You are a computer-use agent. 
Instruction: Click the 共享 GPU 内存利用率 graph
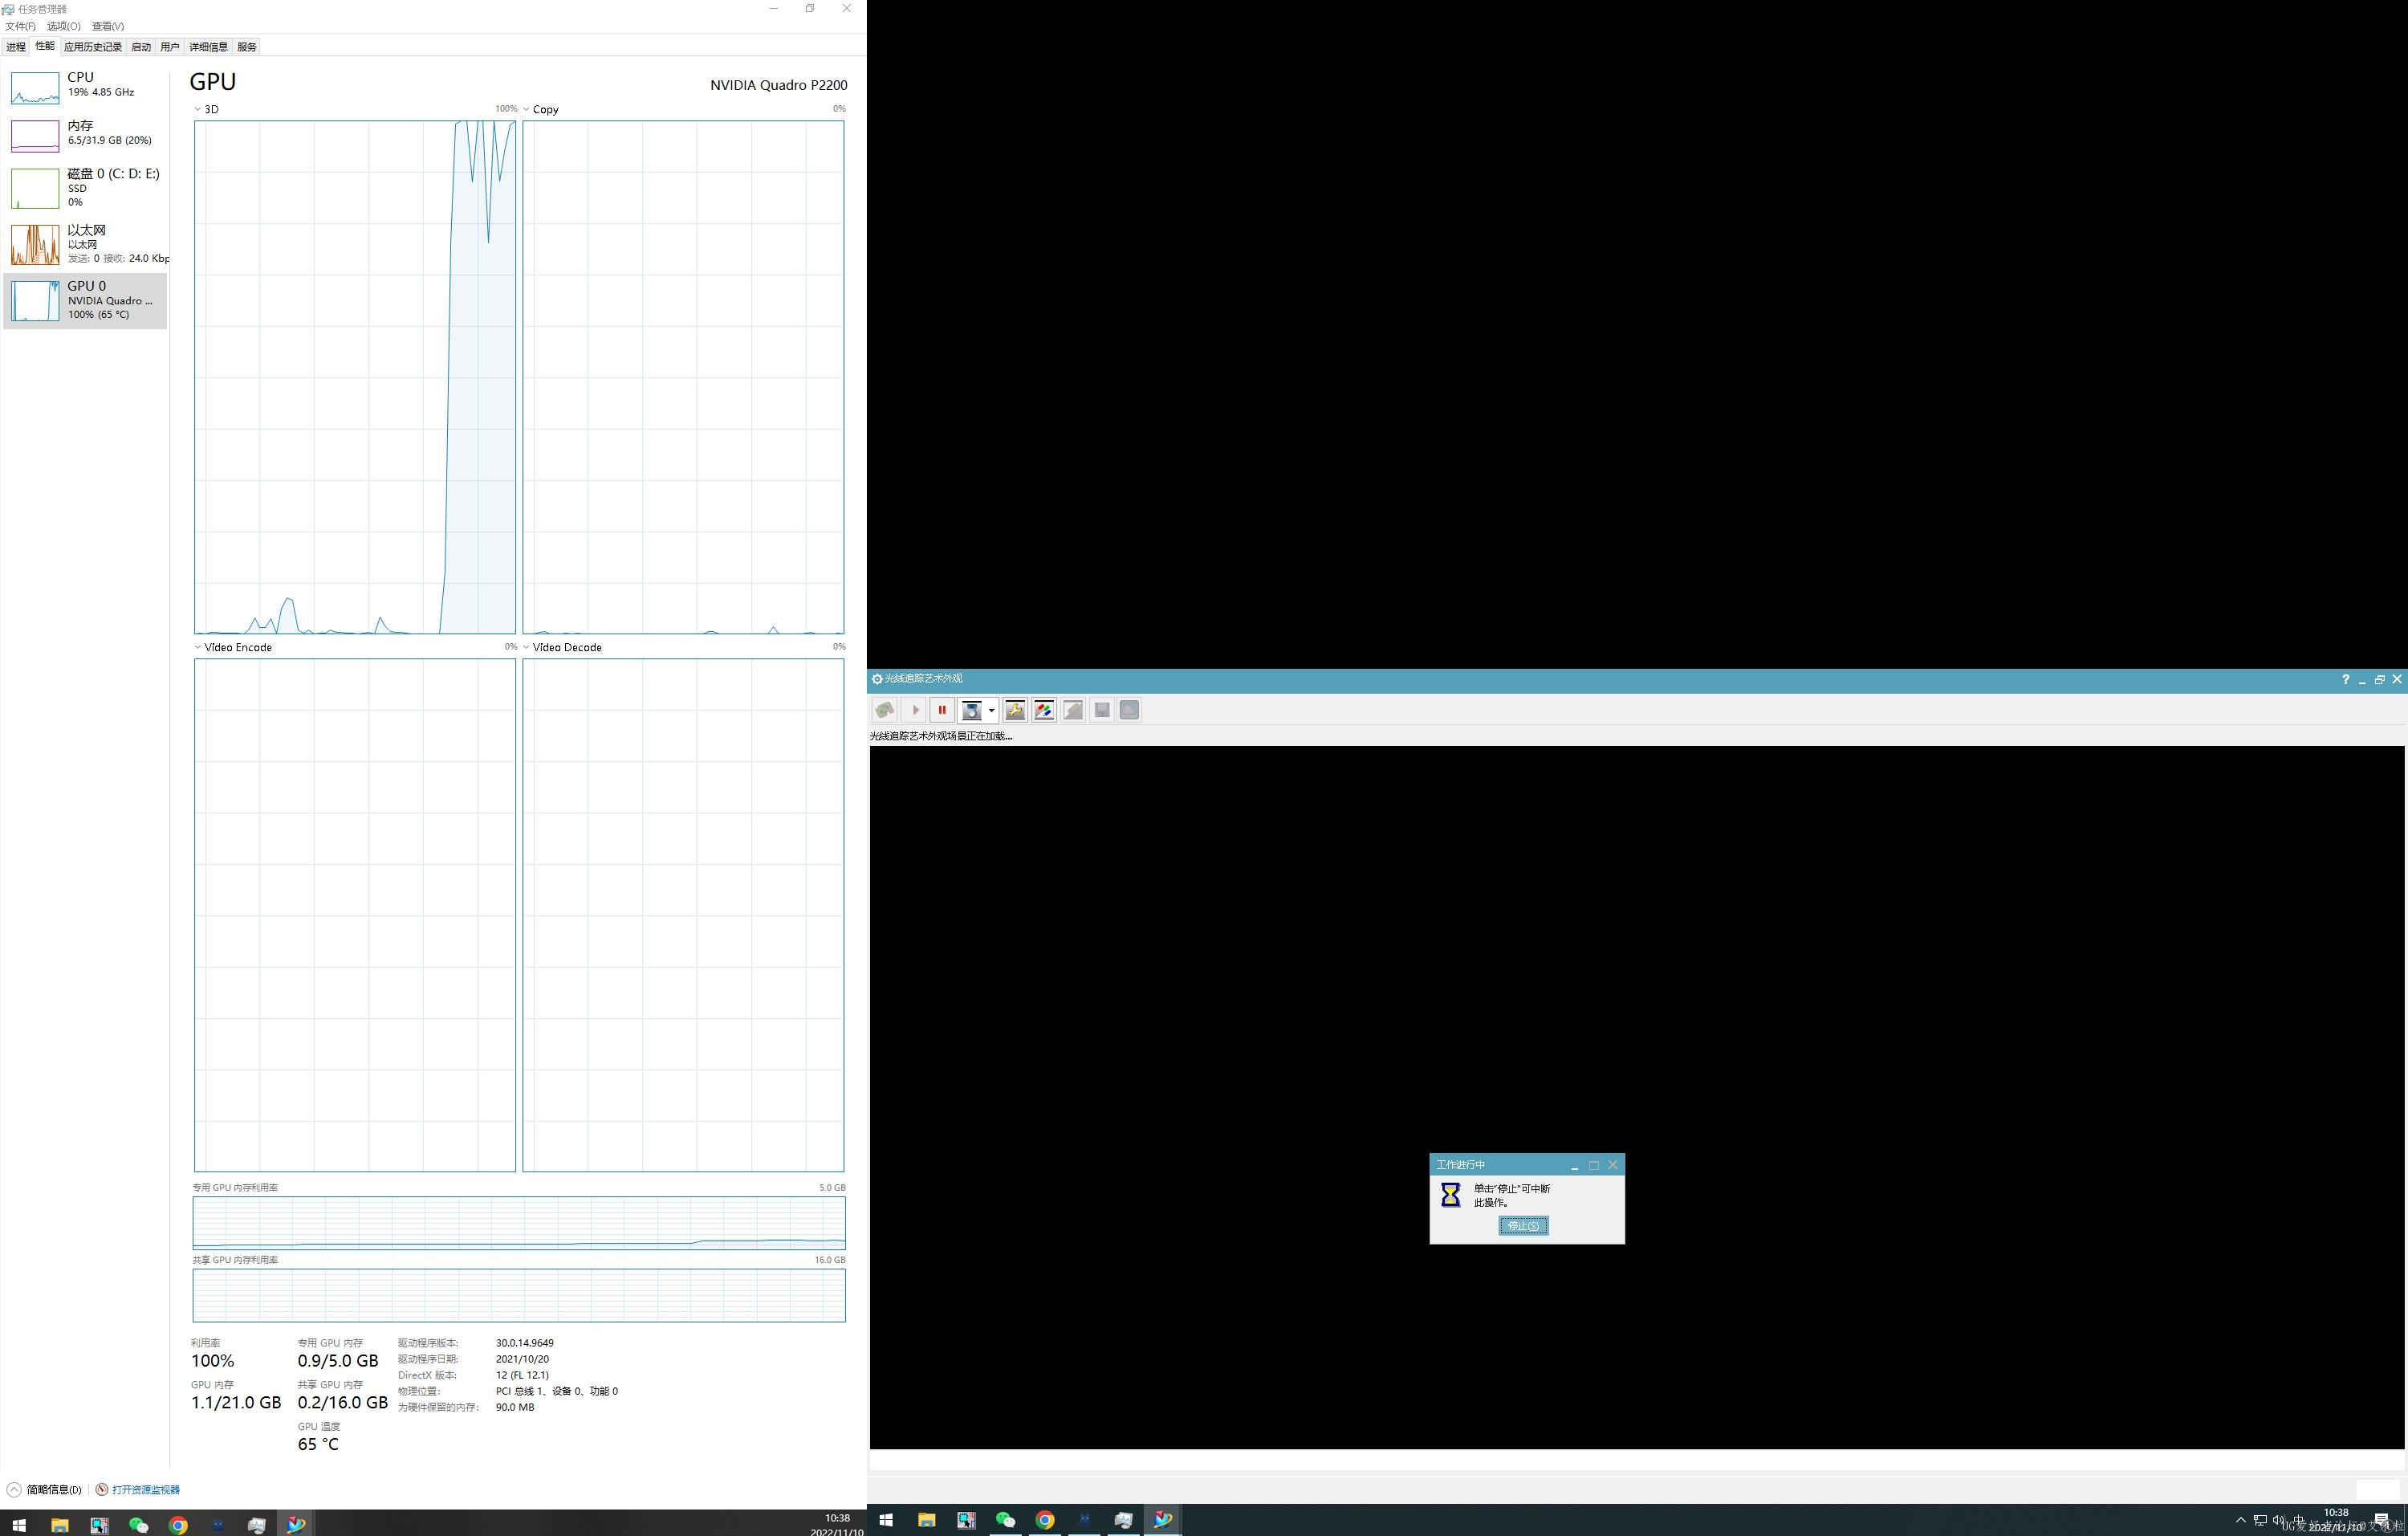[519, 1295]
